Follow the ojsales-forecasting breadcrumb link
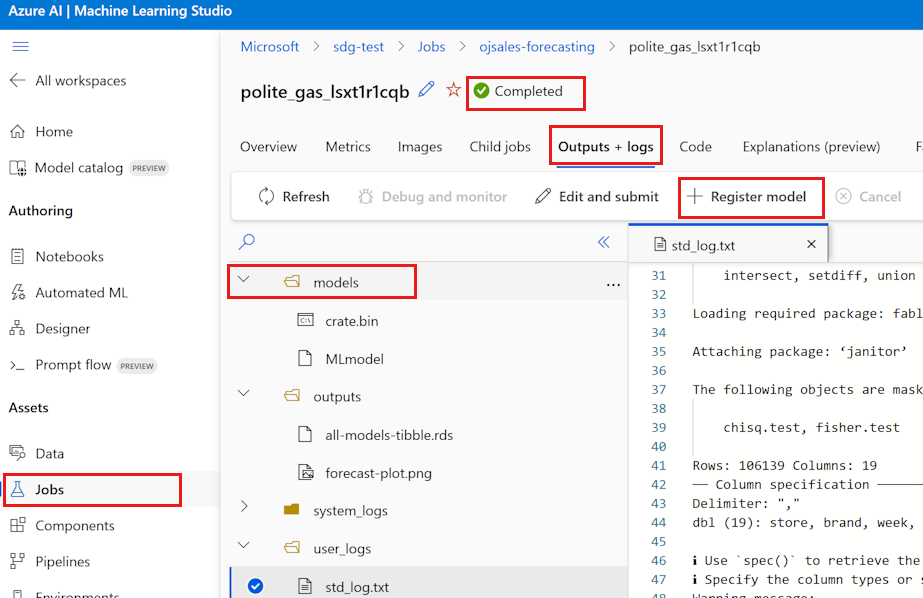Image resolution: width=923 pixels, height=598 pixels. (x=537, y=46)
